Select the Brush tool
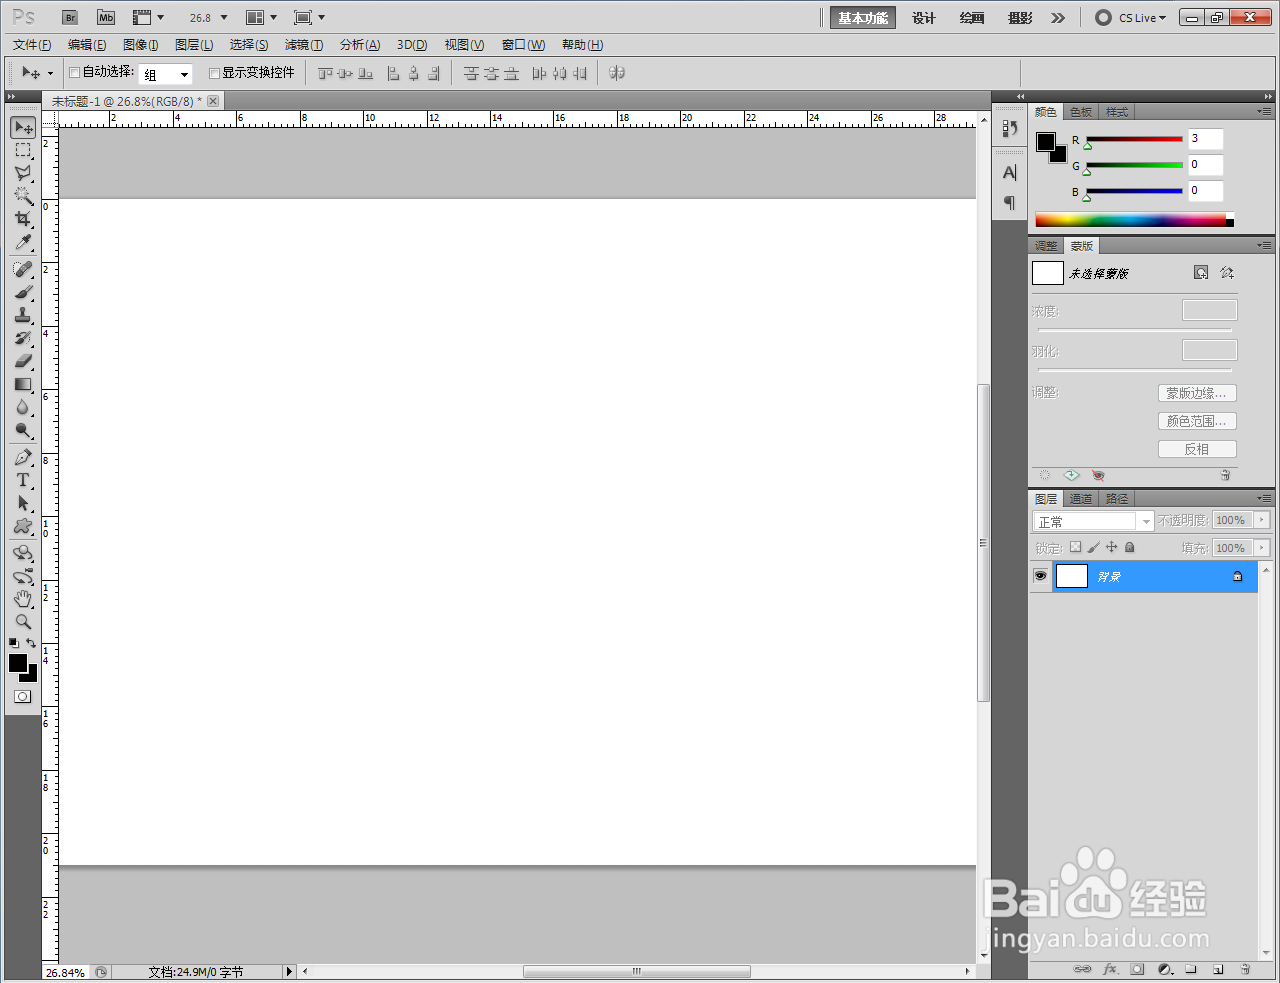Image resolution: width=1280 pixels, height=983 pixels. coord(23,292)
